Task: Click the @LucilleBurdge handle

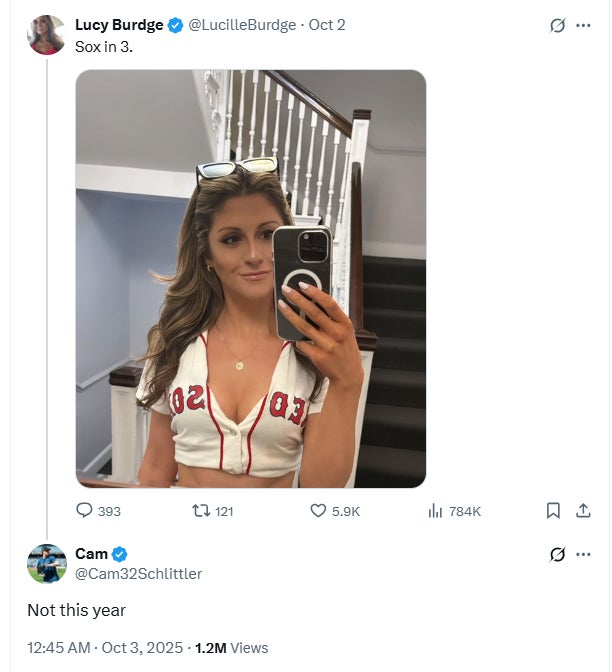Action: [242, 26]
